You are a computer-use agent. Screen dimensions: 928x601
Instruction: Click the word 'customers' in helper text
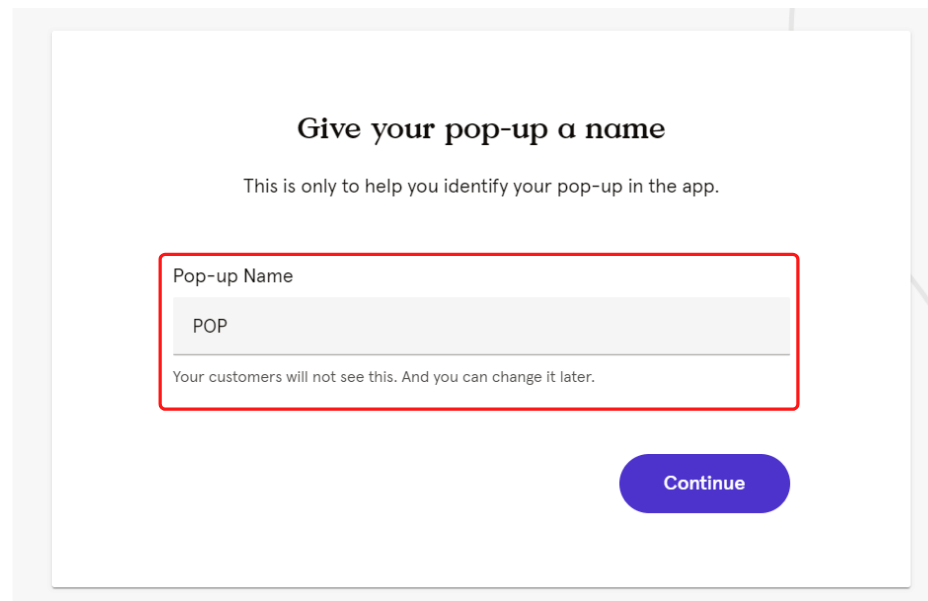[x=246, y=377]
